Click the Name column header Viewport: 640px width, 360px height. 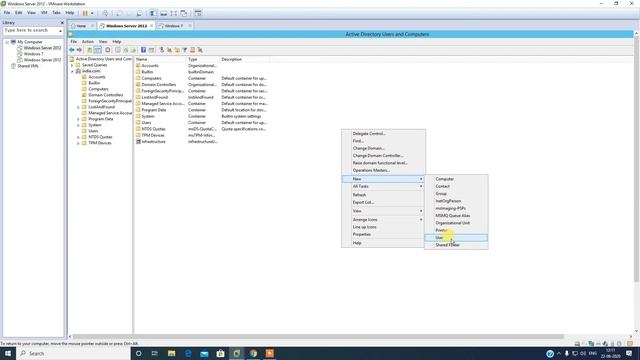160,60
